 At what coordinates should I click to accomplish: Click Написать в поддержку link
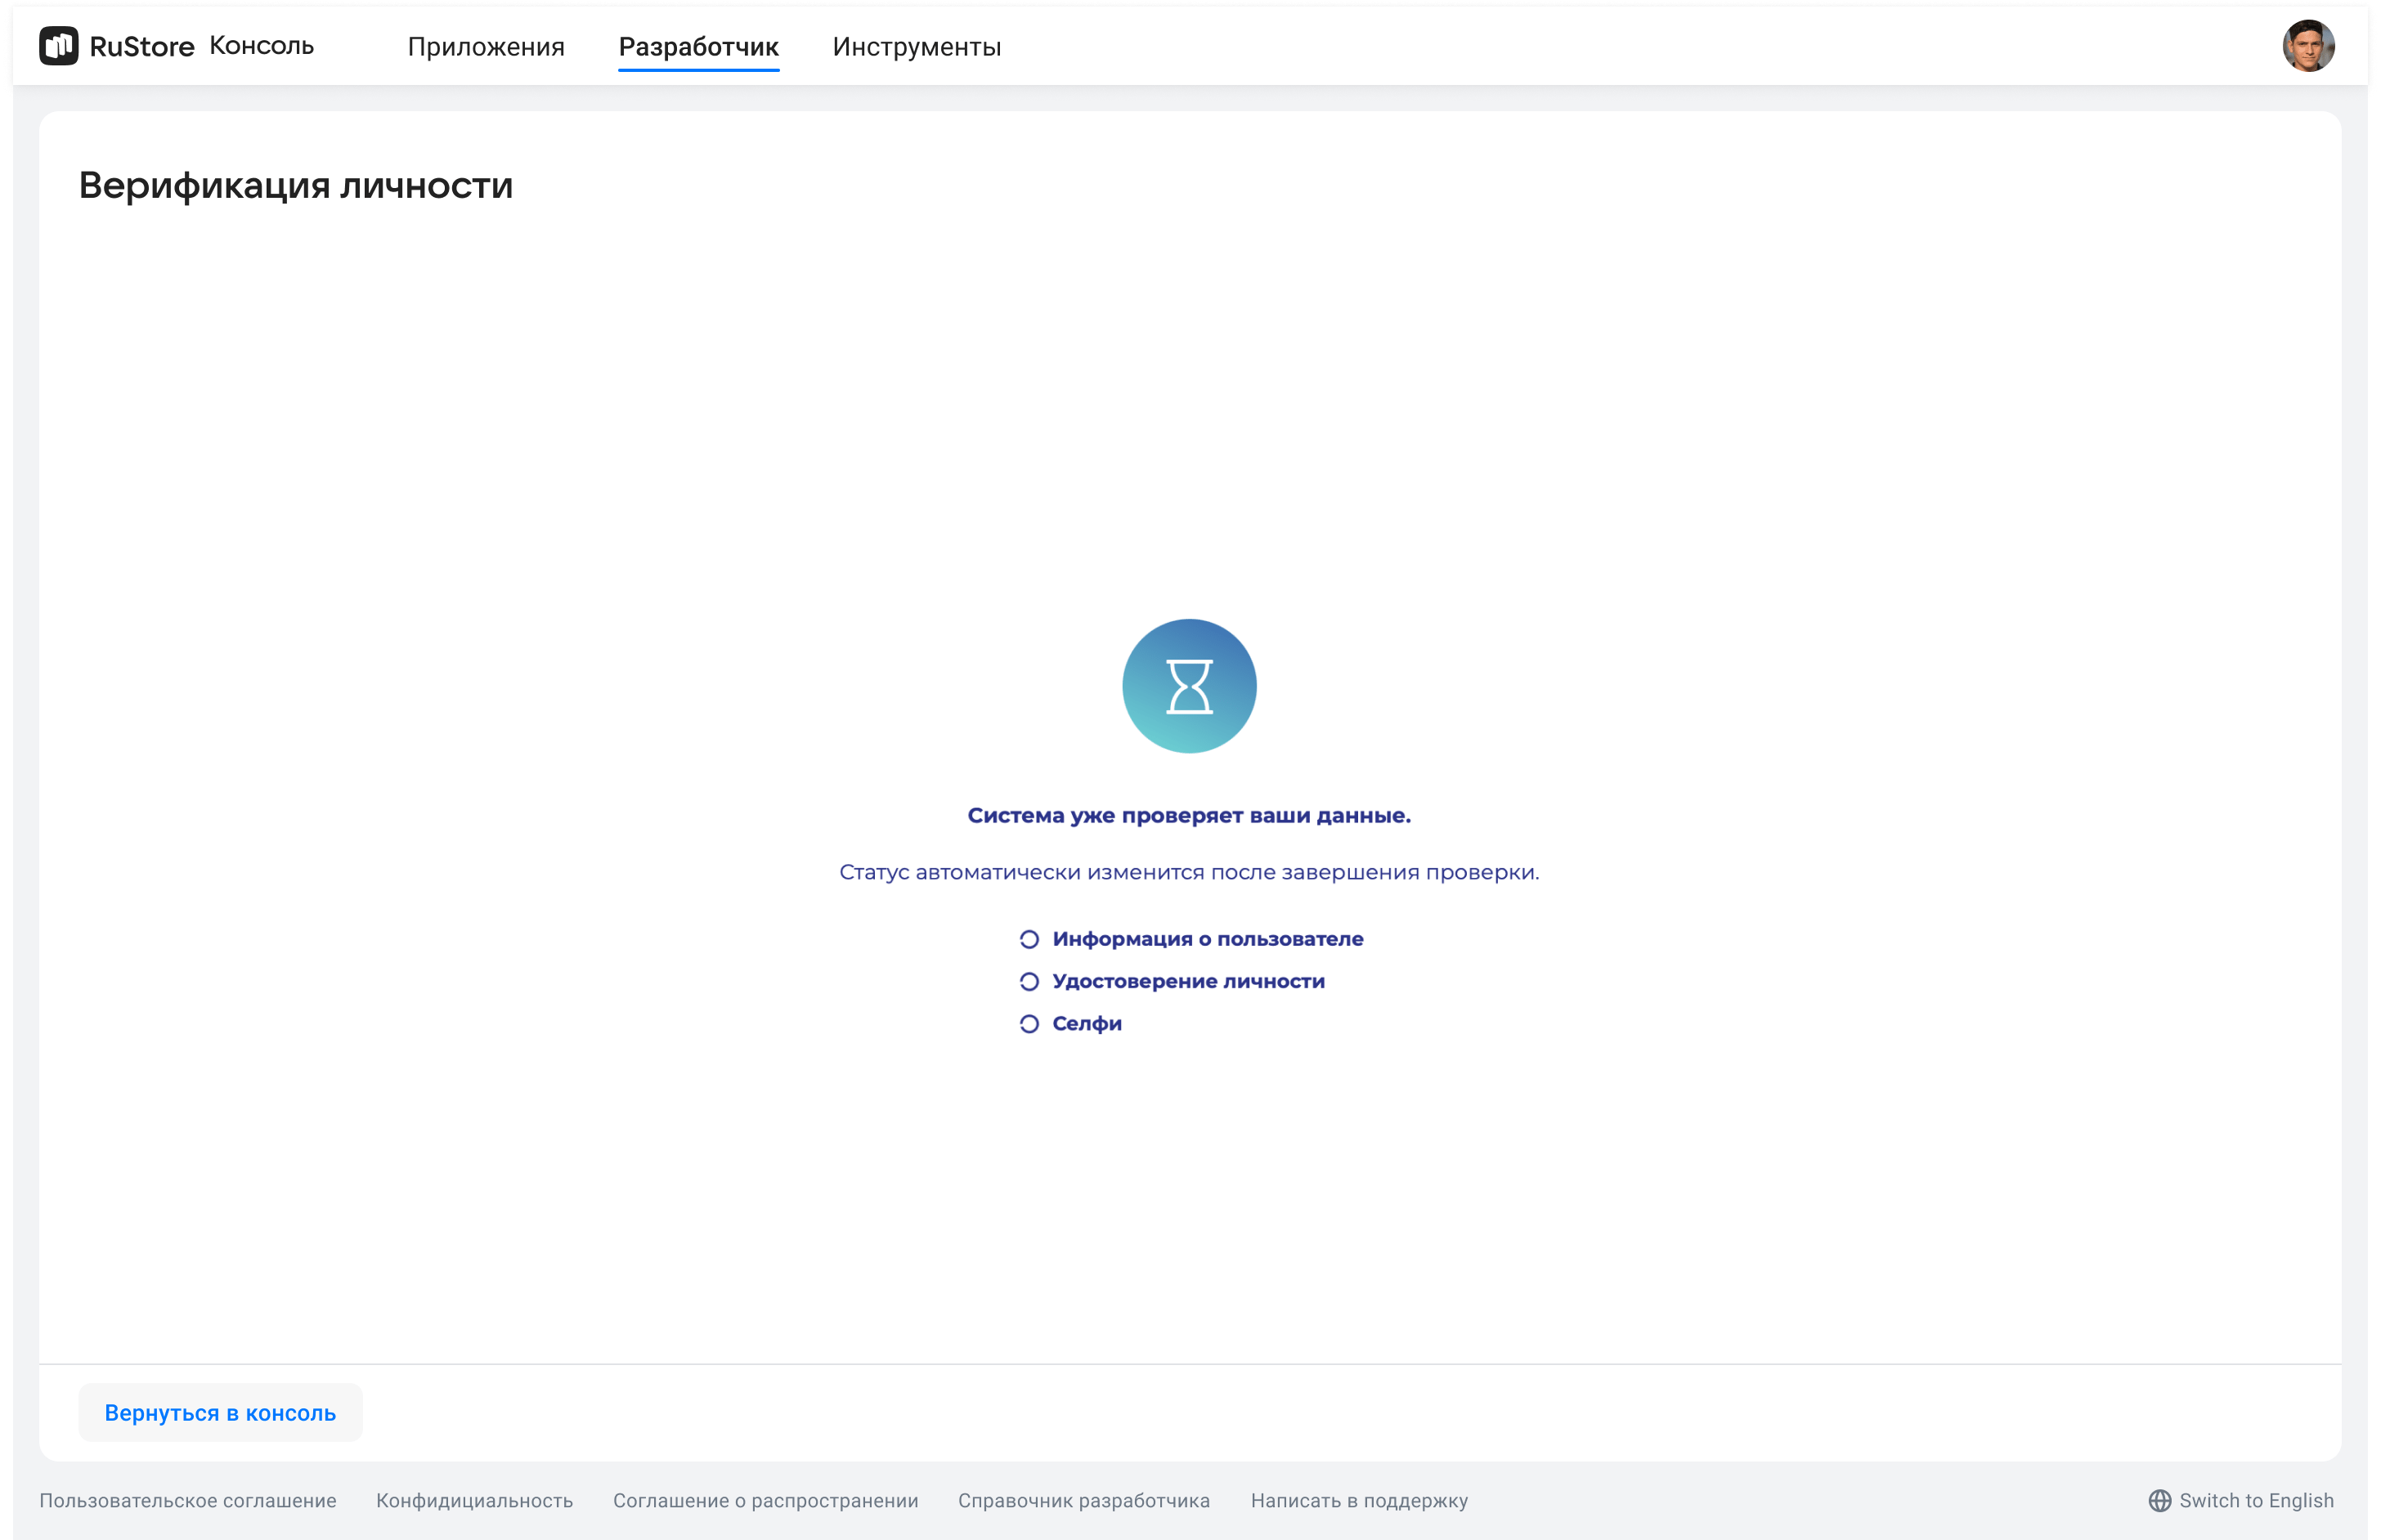(x=1359, y=1501)
